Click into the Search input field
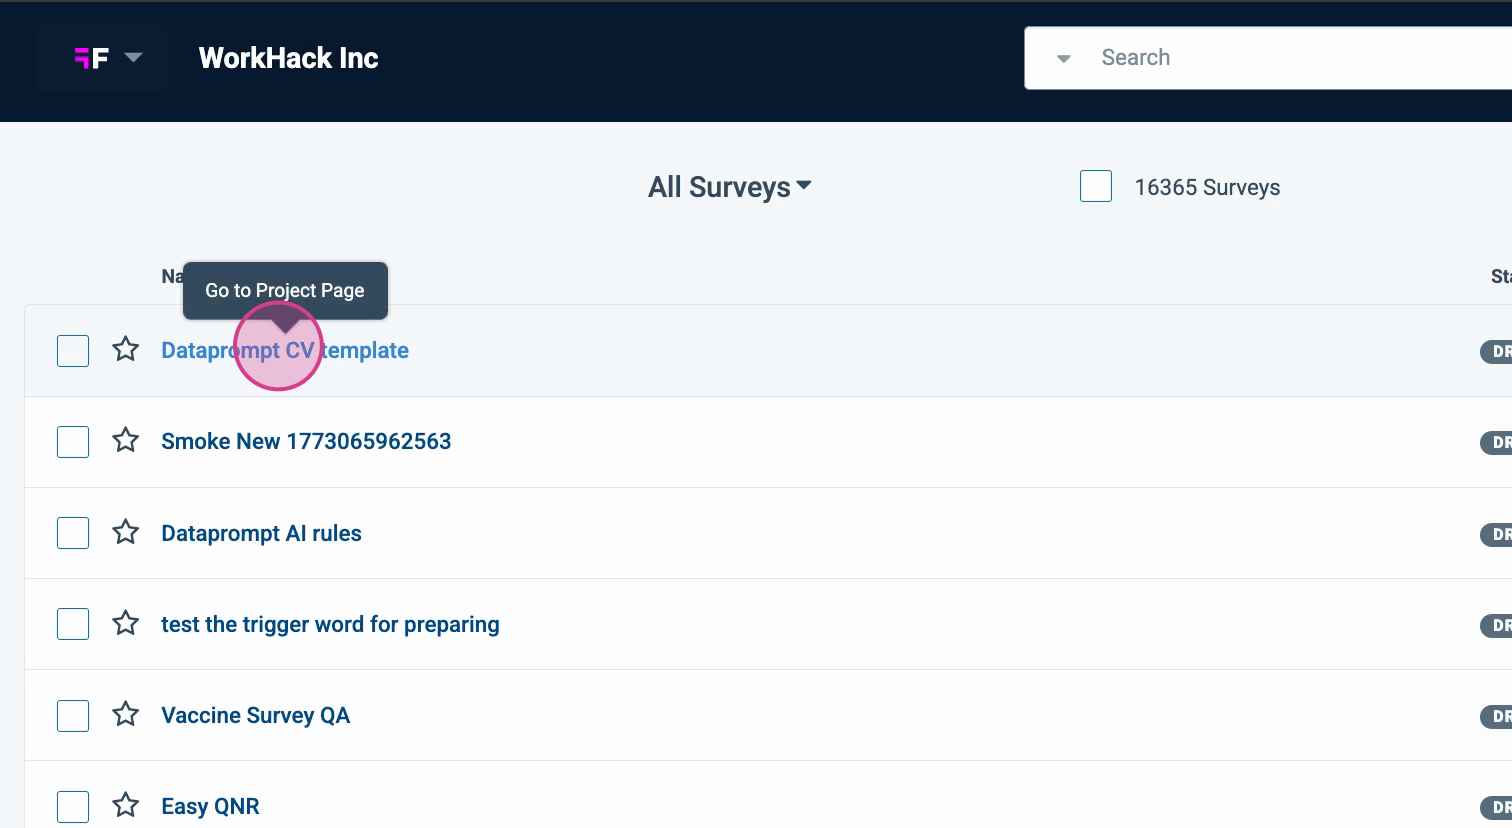This screenshot has height=828, width=1512. click(1300, 58)
